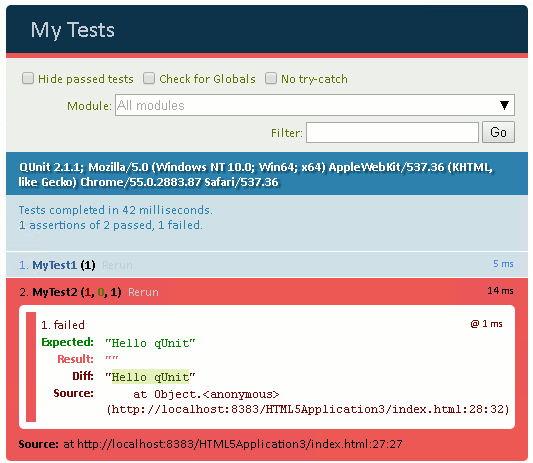
Task: Toggle the No try-catch checkbox
Action: pyautogui.click(x=271, y=78)
